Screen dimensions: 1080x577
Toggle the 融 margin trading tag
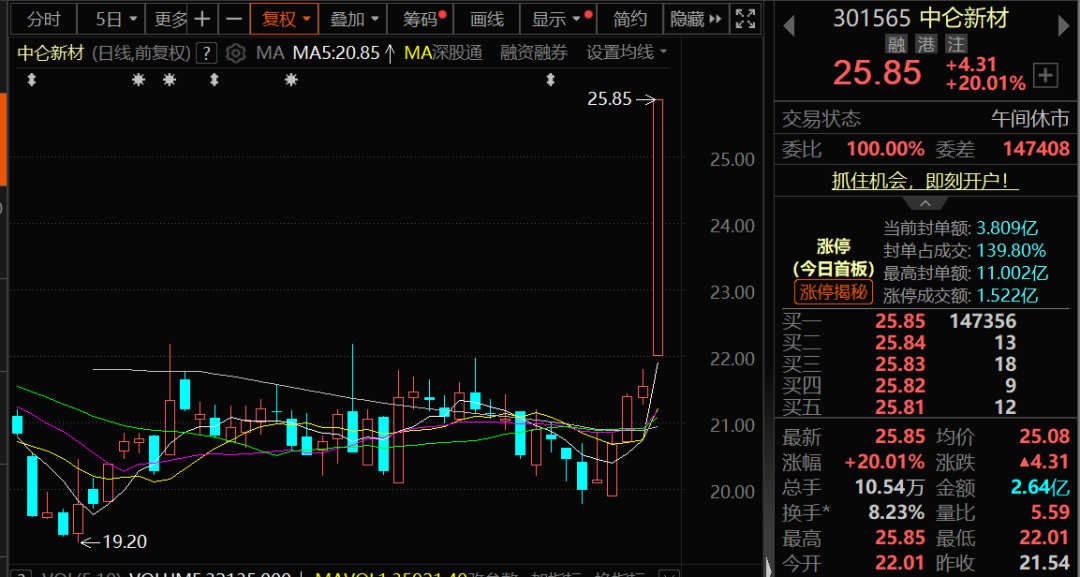896,45
